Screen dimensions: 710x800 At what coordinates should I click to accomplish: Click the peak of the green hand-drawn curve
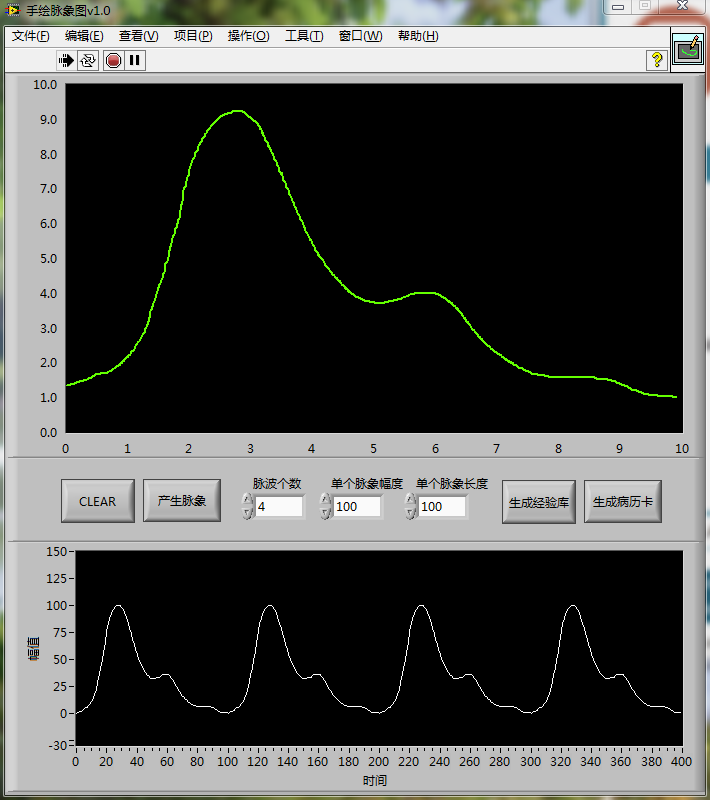[237, 111]
